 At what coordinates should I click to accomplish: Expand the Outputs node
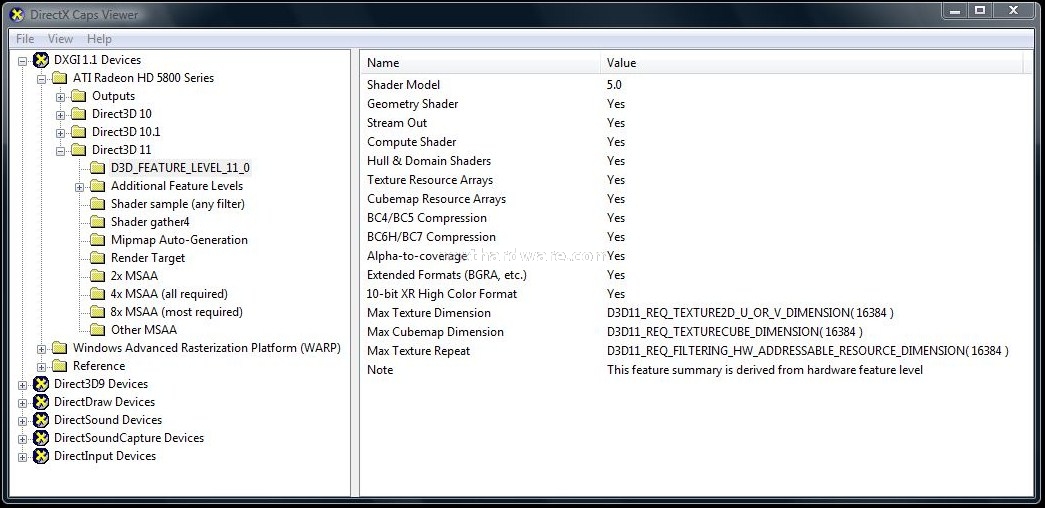click(61, 97)
